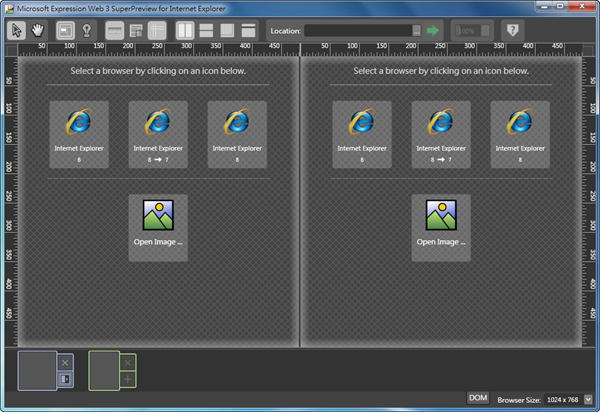Click Open Image in the right pane
This screenshot has height=412, width=600.
(x=441, y=227)
